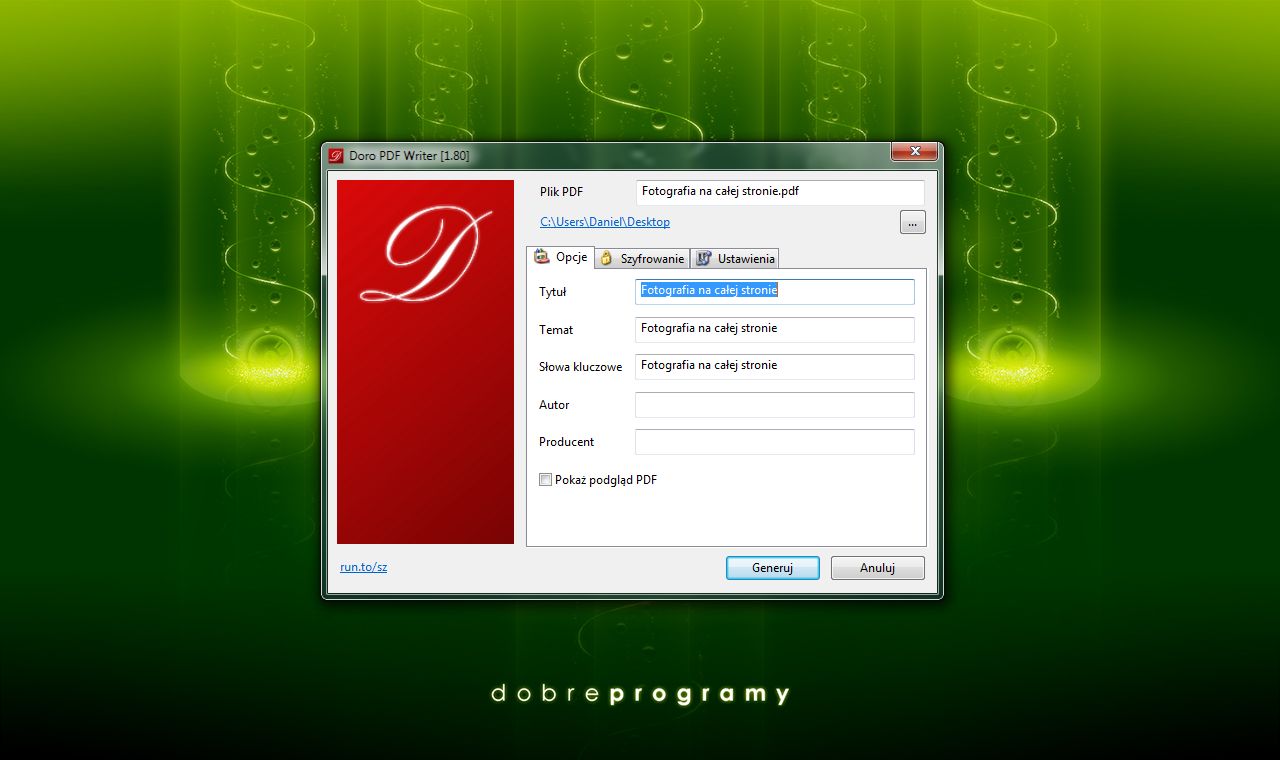Click the Doro PDF Writer [1.80] title text
Image resolution: width=1280 pixels, height=760 pixels.
tap(409, 156)
